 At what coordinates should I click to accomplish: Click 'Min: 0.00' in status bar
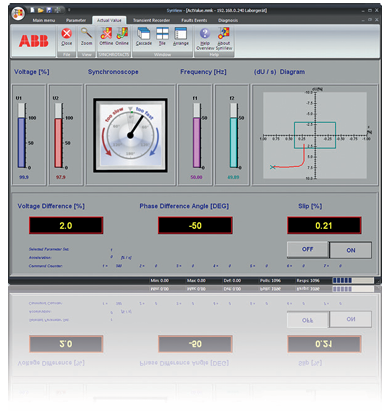click(x=160, y=280)
